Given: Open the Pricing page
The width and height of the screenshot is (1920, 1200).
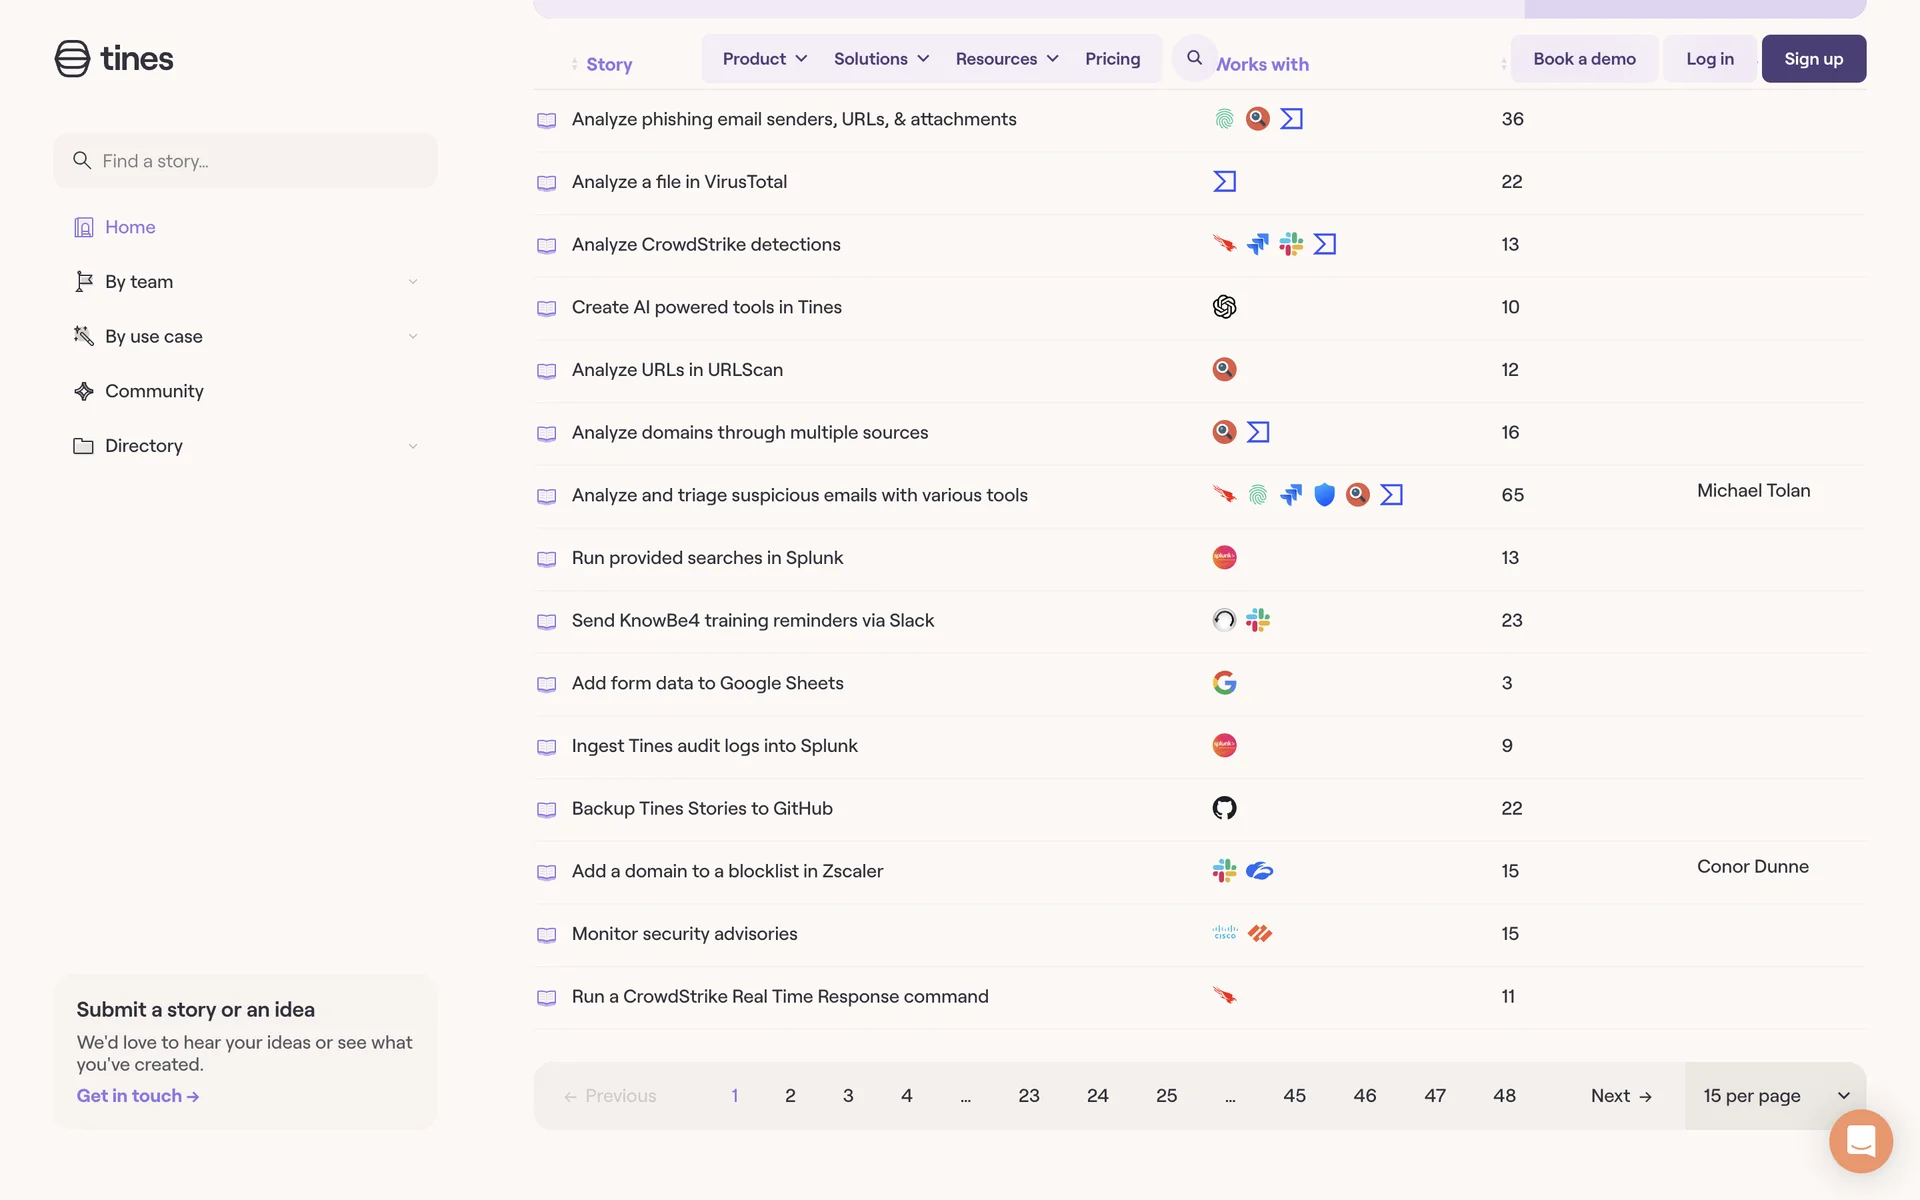Looking at the screenshot, I should click(x=1112, y=59).
